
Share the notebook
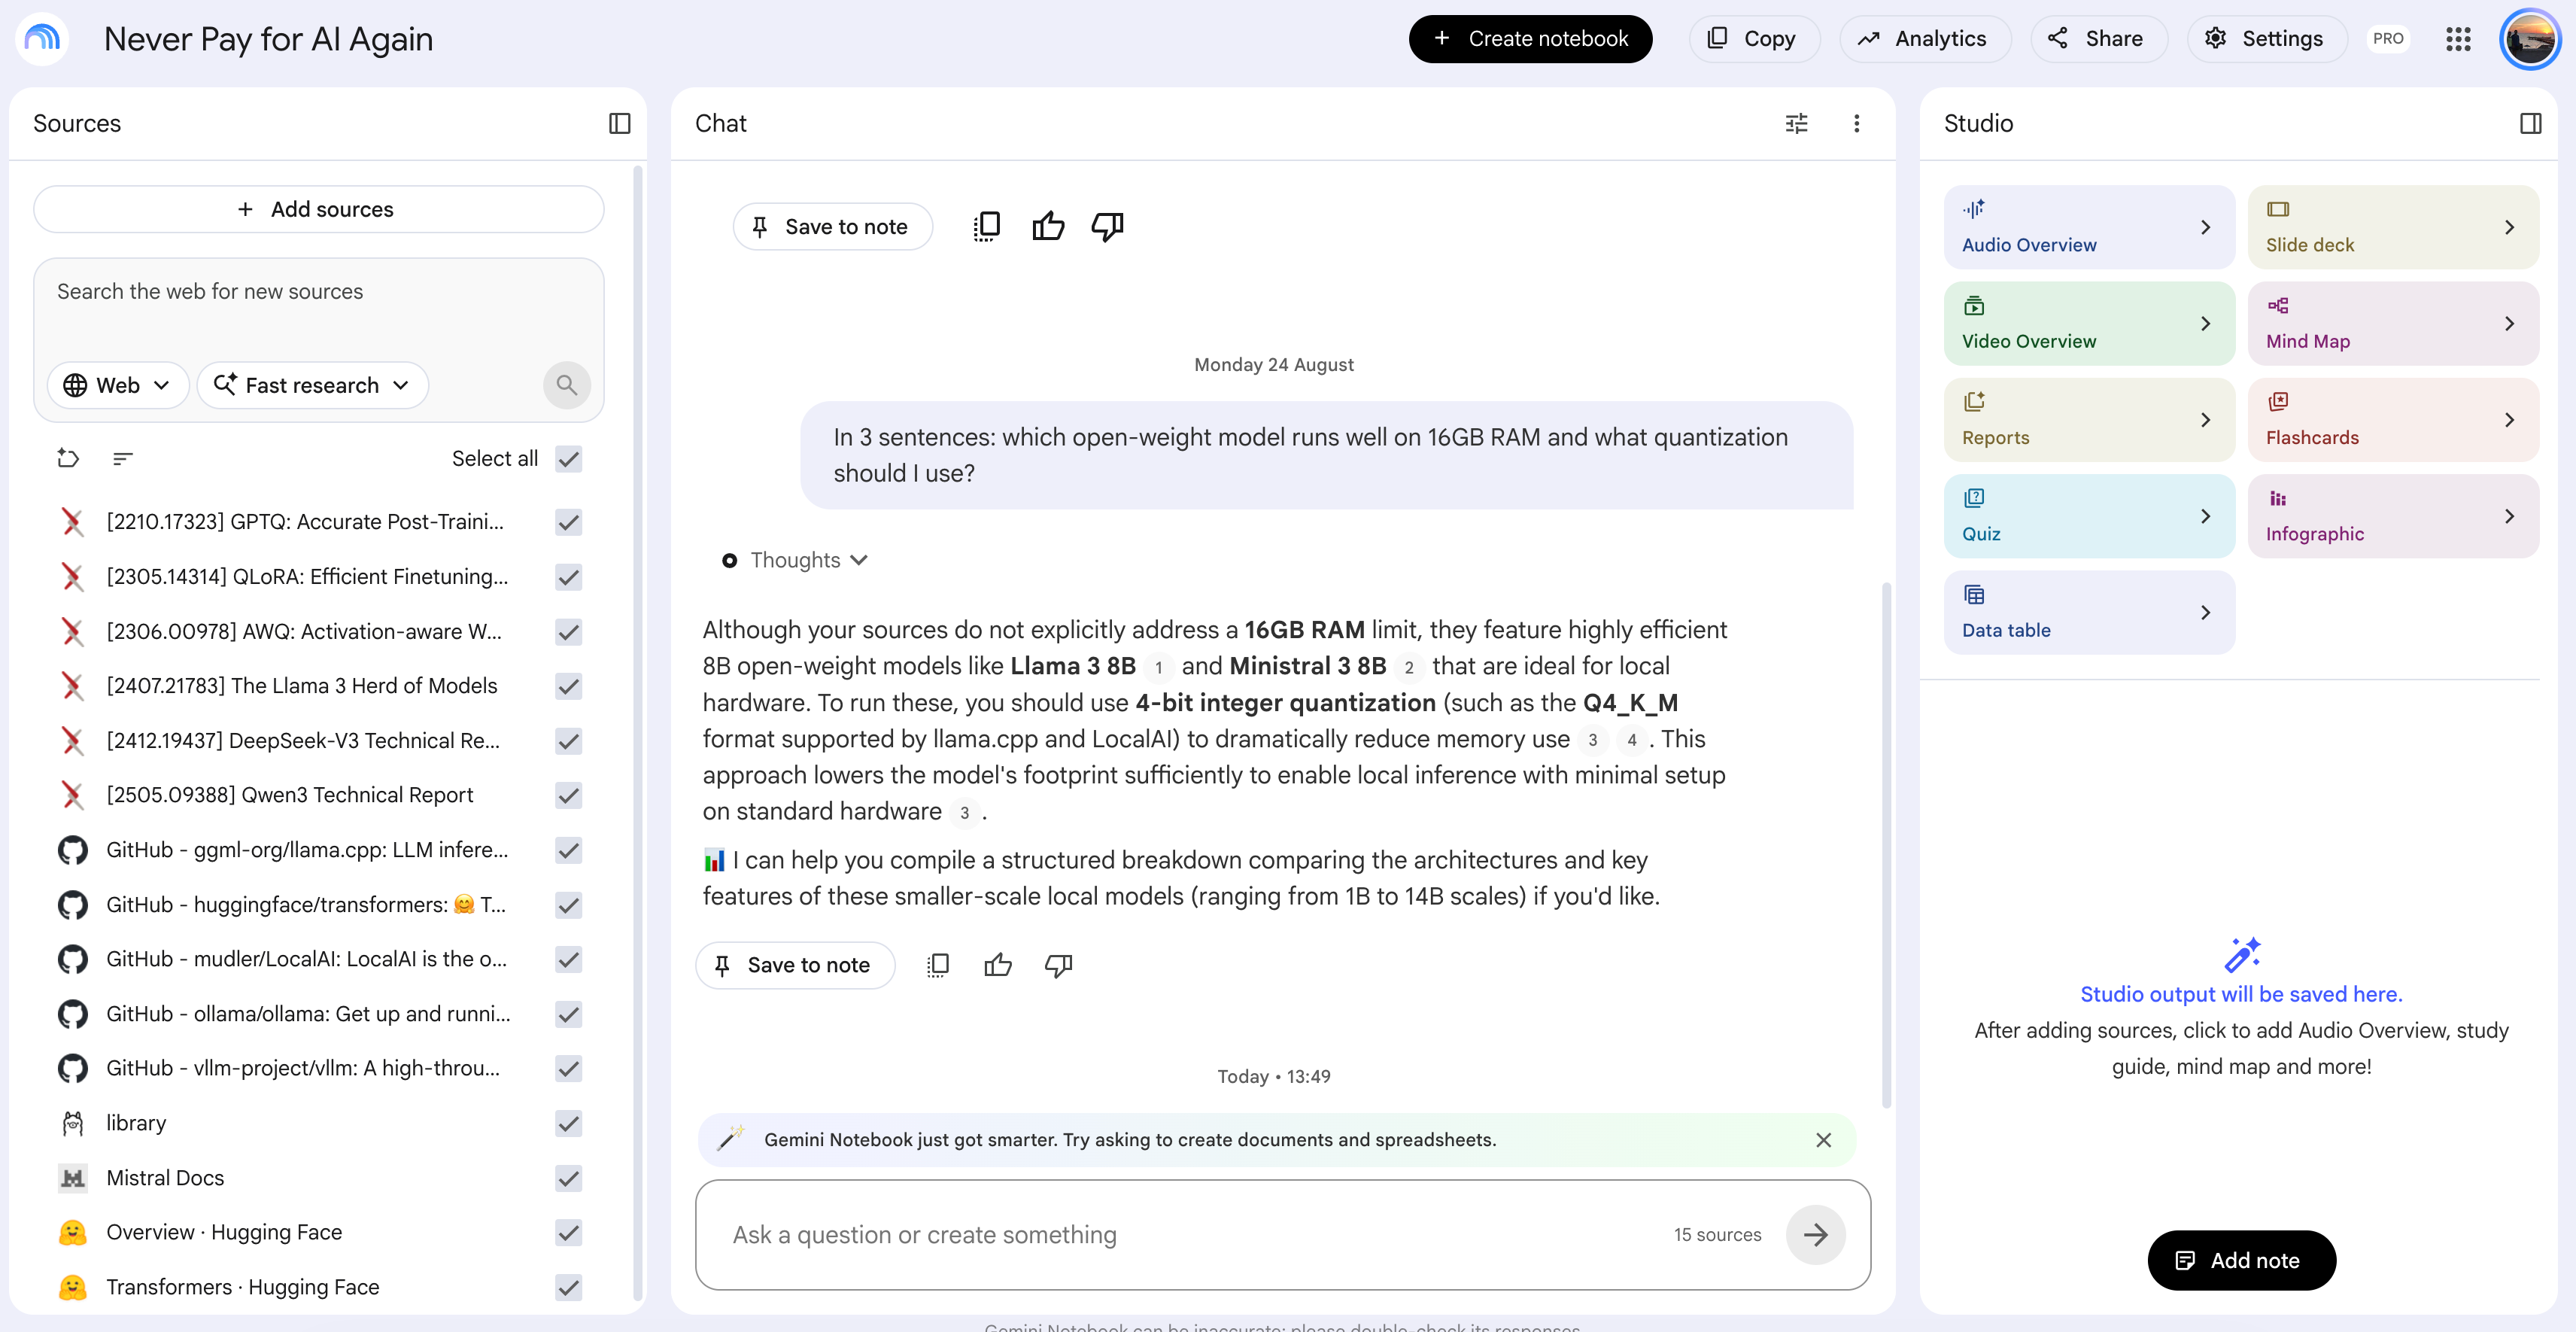tap(2098, 38)
